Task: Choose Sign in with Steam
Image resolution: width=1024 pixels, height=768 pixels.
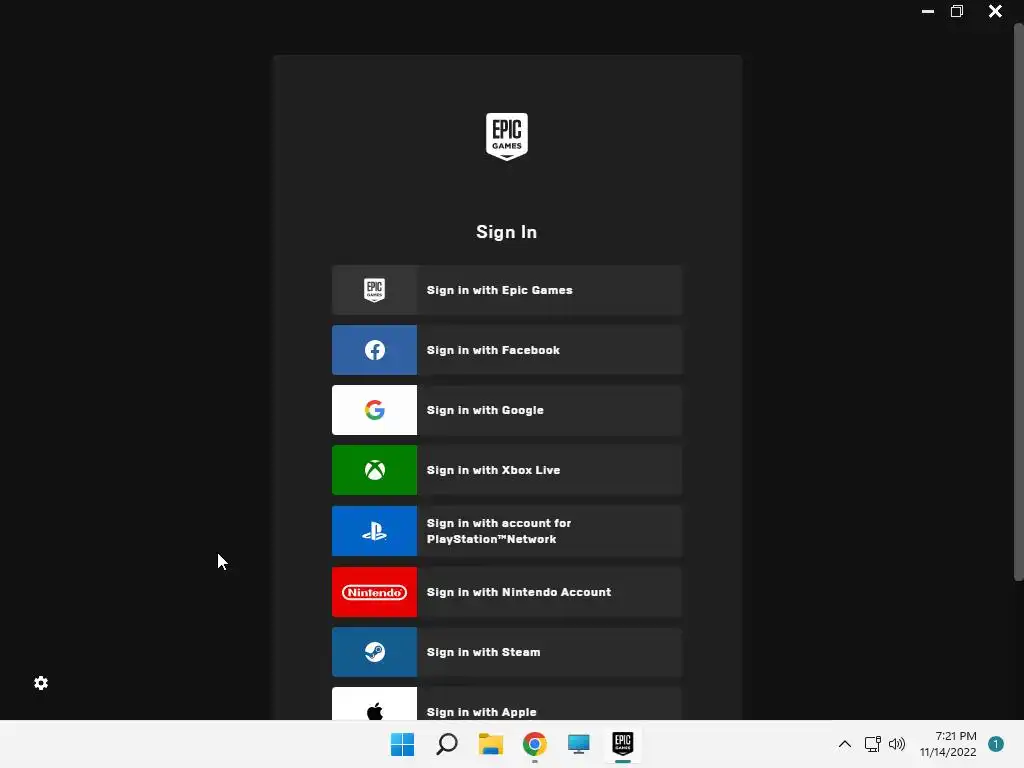Action: pos(507,652)
